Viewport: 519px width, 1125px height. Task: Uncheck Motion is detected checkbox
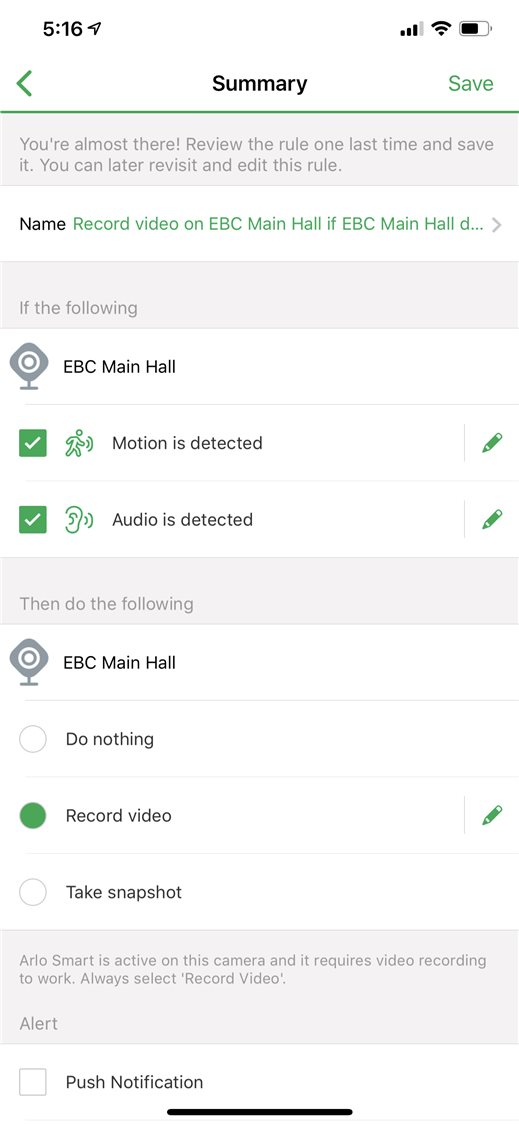(32, 443)
